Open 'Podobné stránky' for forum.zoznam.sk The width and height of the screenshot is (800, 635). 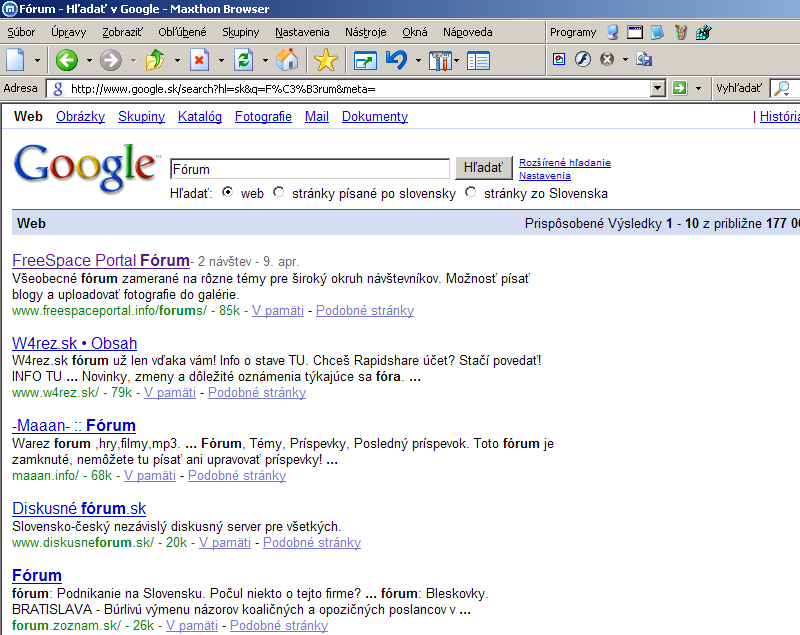(x=279, y=625)
